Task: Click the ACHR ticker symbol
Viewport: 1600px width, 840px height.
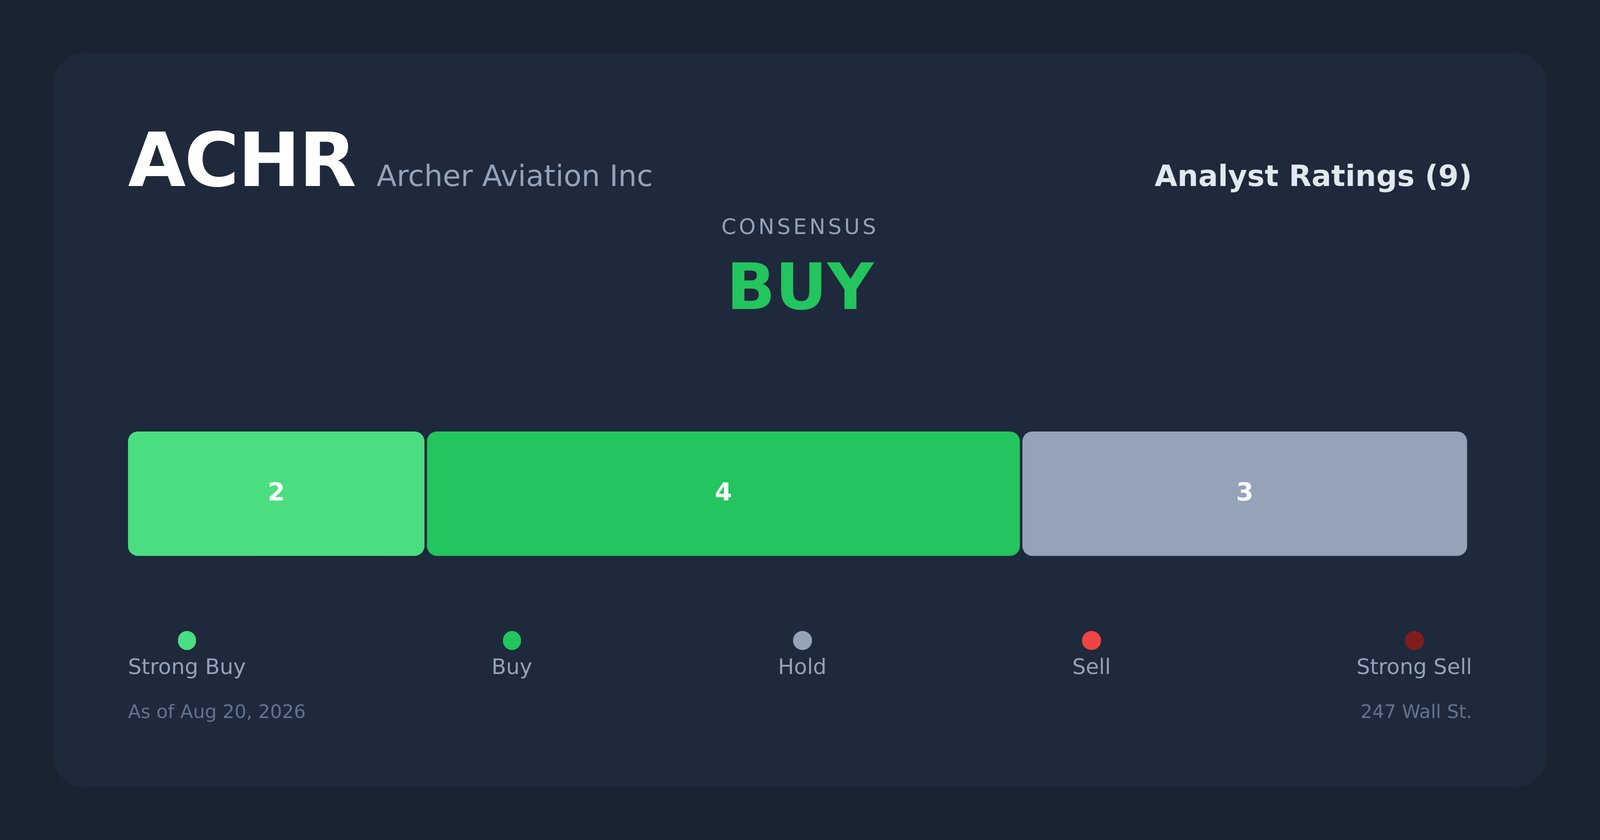Action: pyautogui.click(x=241, y=162)
